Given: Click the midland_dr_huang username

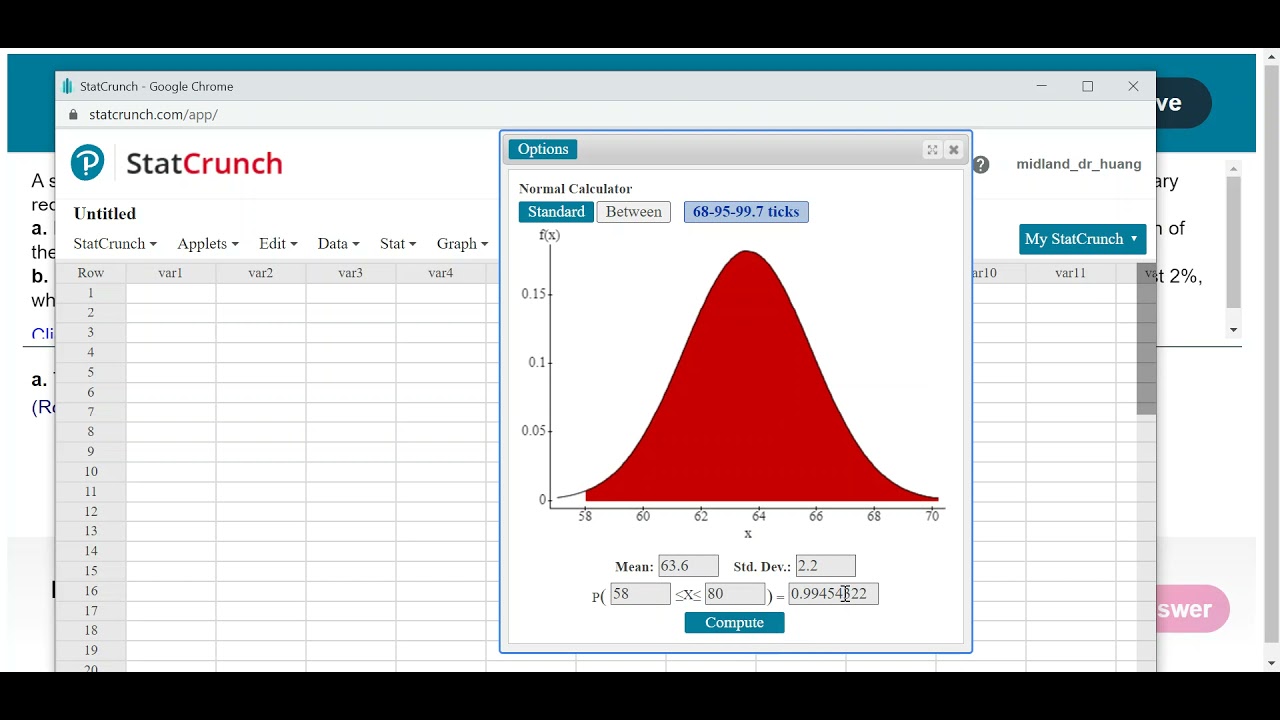Looking at the screenshot, I should (1079, 164).
